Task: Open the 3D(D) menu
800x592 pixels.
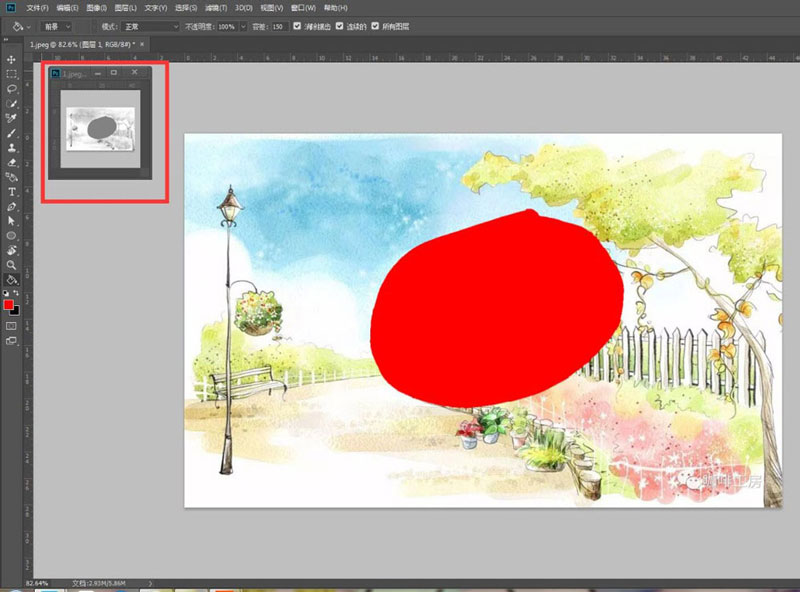Action: 244,8
